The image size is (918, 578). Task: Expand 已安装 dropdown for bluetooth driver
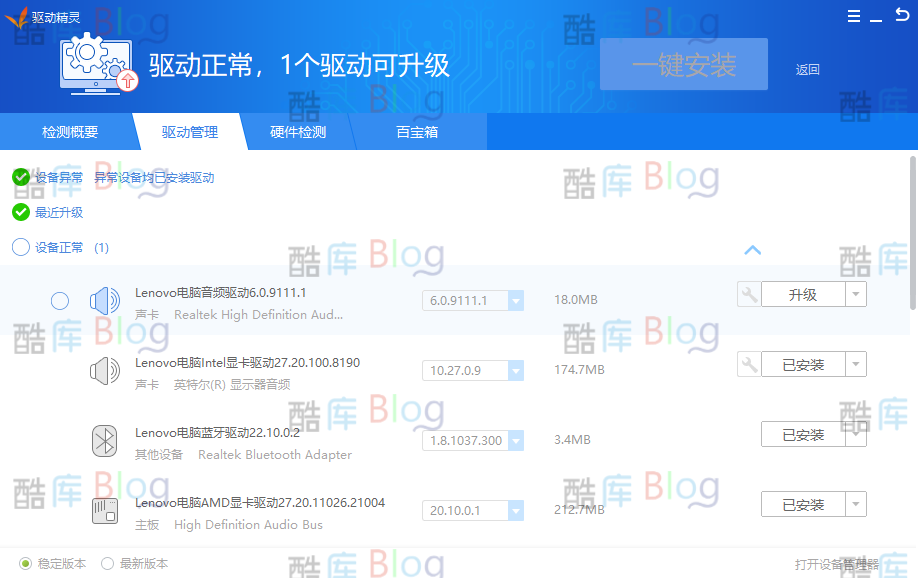tap(855, 434)
